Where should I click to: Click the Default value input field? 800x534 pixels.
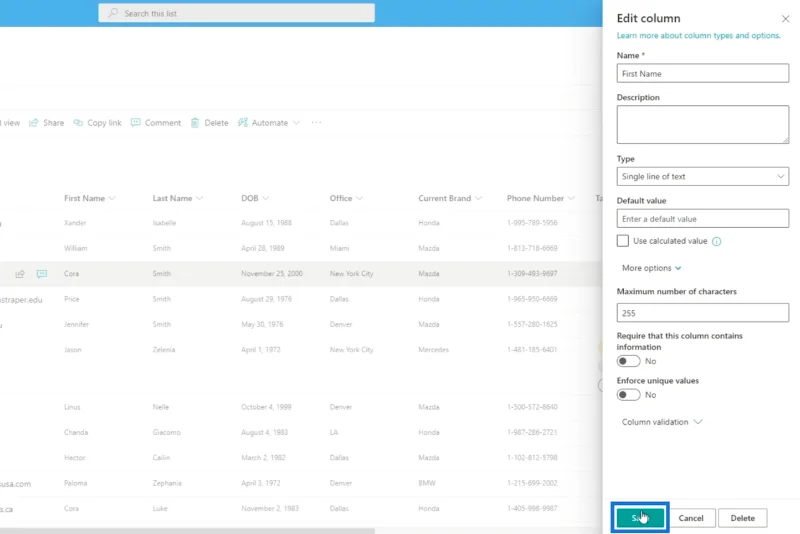pyautogui.click(x=703, y=219)
